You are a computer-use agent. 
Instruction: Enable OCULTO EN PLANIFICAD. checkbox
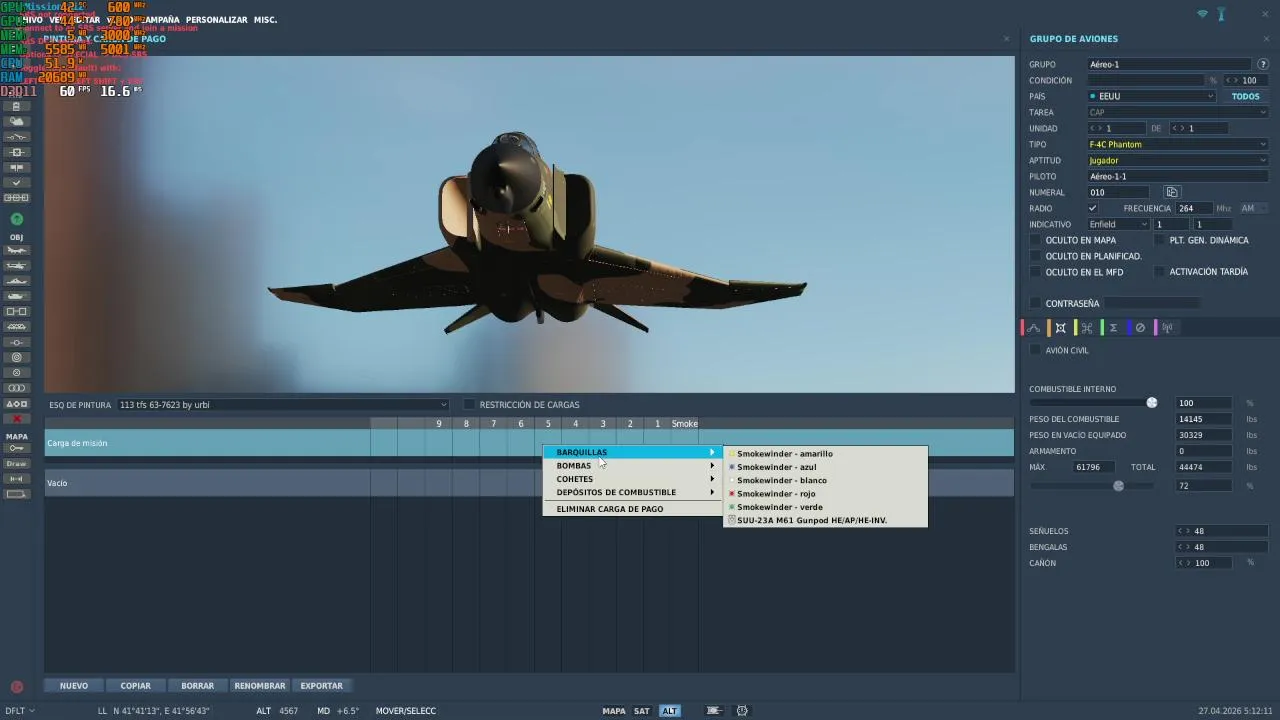[1036, 256]
